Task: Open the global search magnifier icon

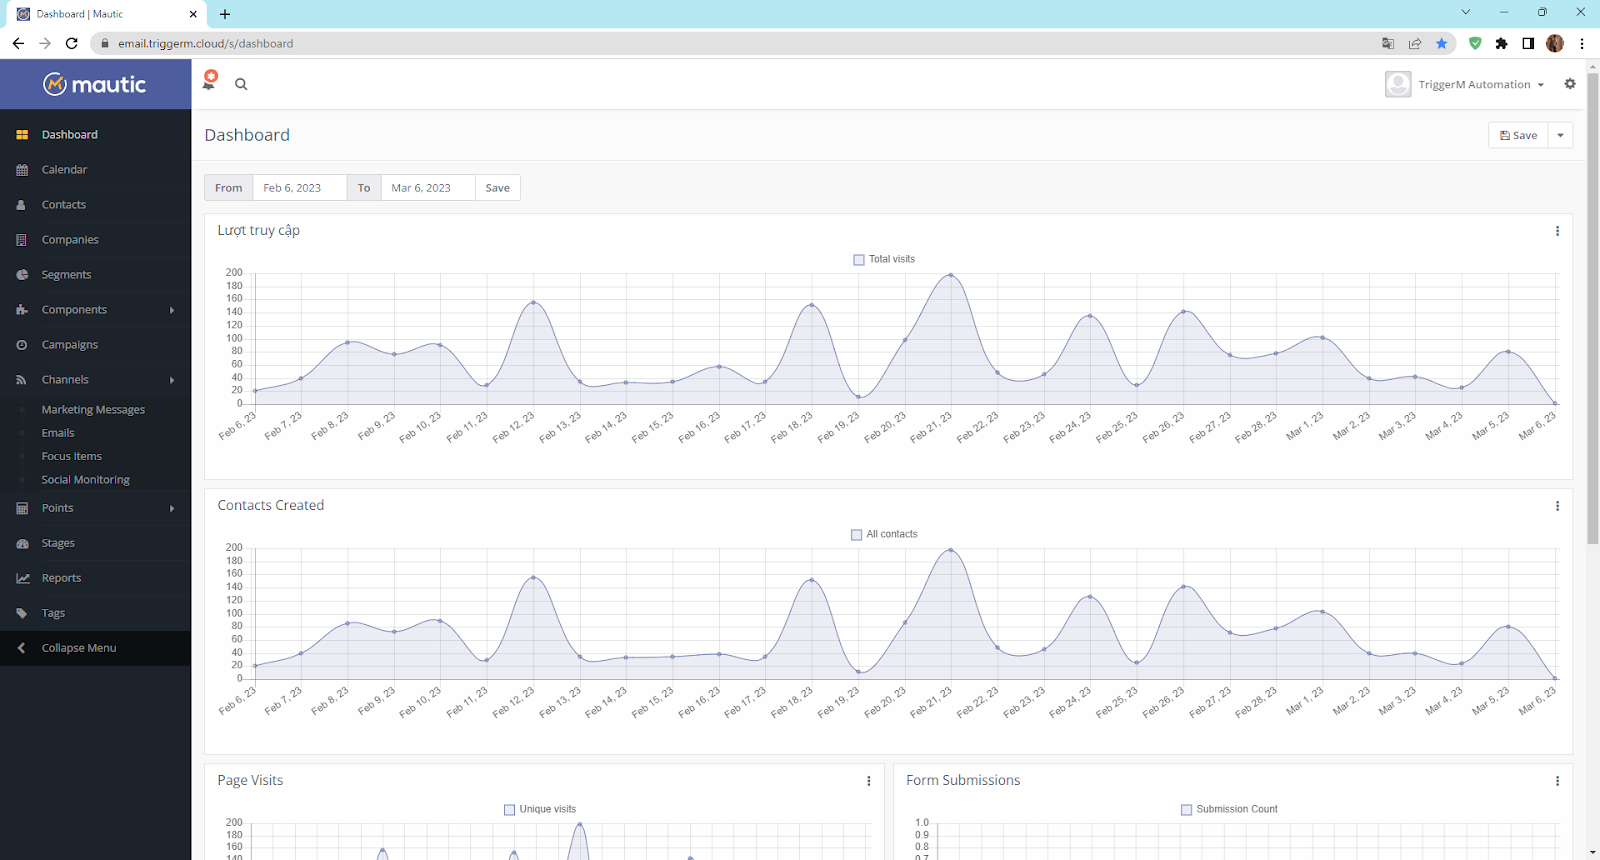Action: click(241, 84)
